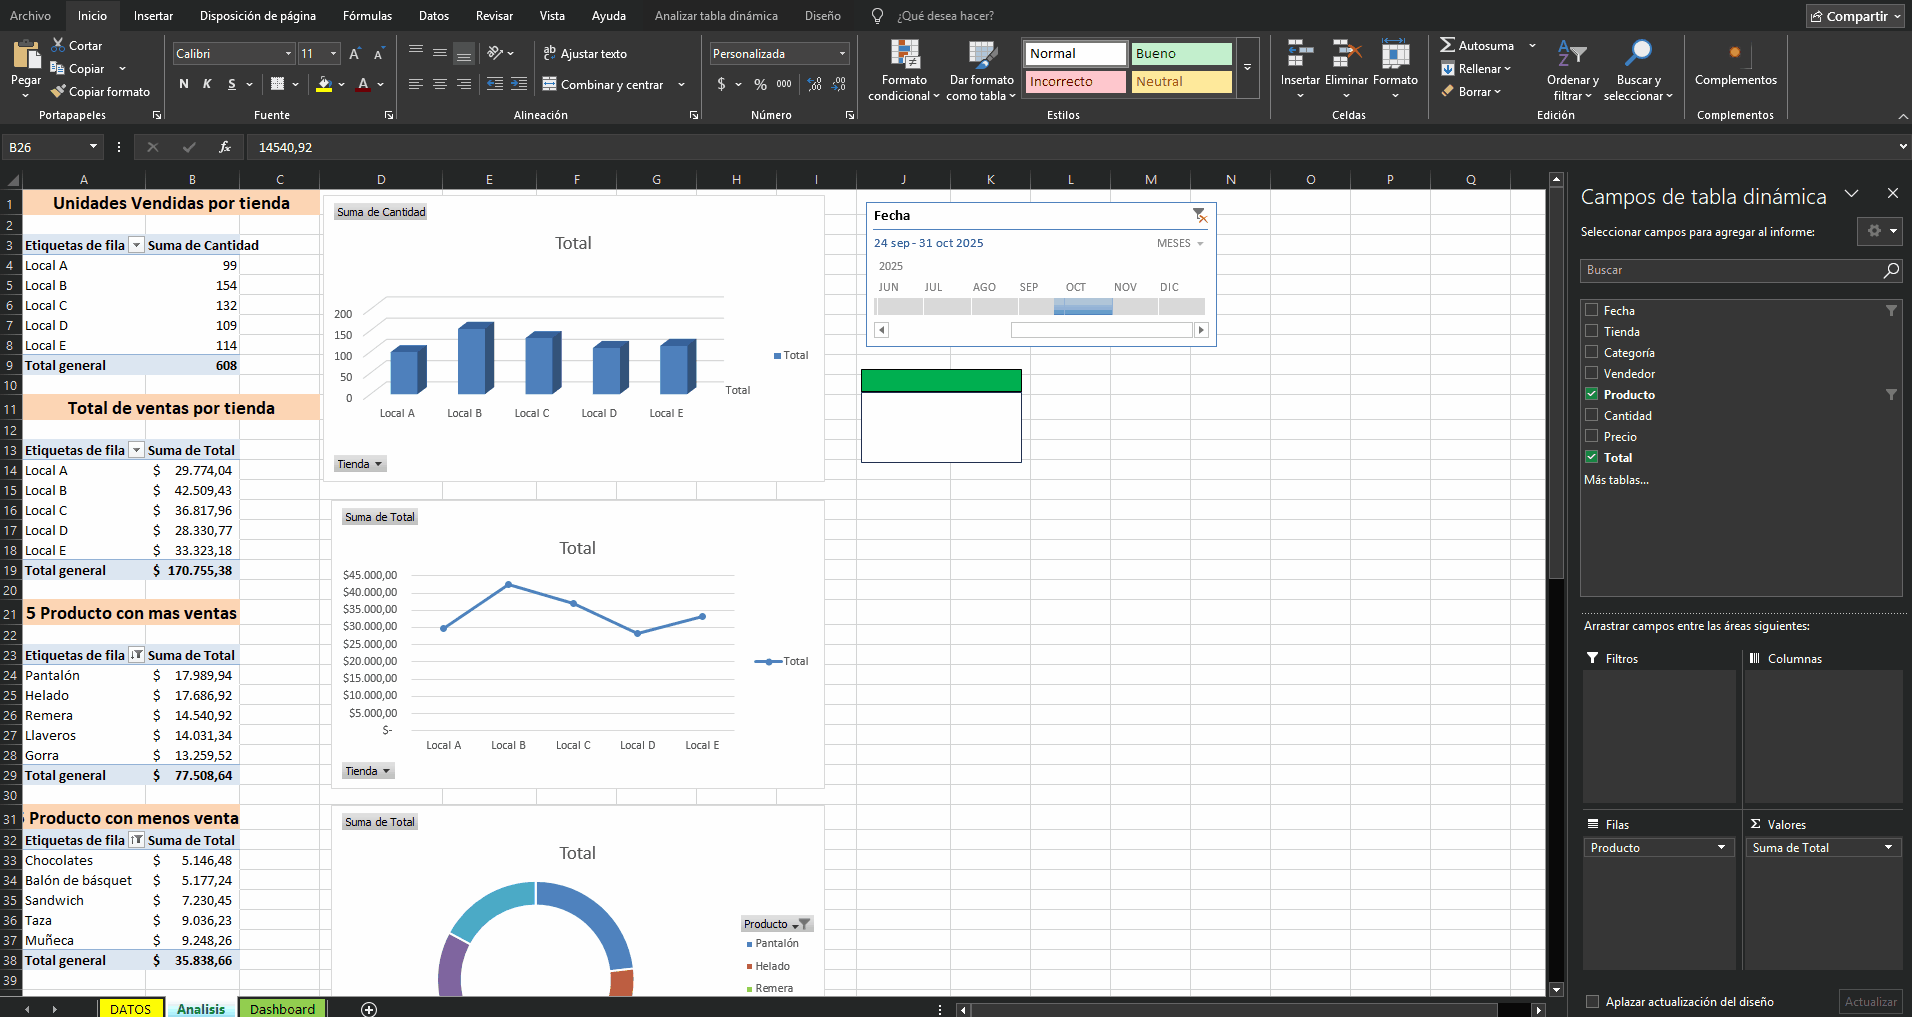This screenshot has width=1912, height=1017.
Task: Open the Tienda filter on the line chart
Action: pyautogui.click(x=368, y=771)
